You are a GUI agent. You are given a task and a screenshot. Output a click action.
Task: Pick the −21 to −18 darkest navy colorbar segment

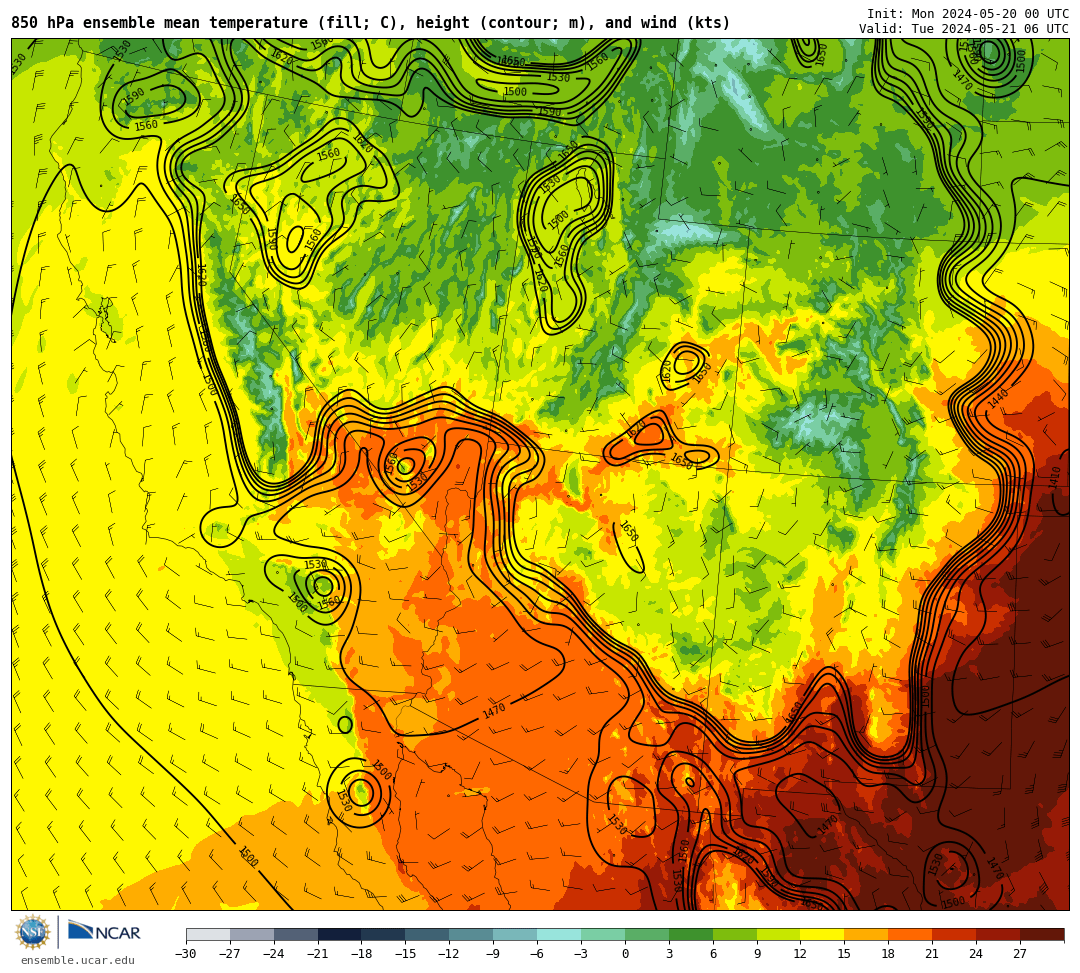tap(340, 934)
